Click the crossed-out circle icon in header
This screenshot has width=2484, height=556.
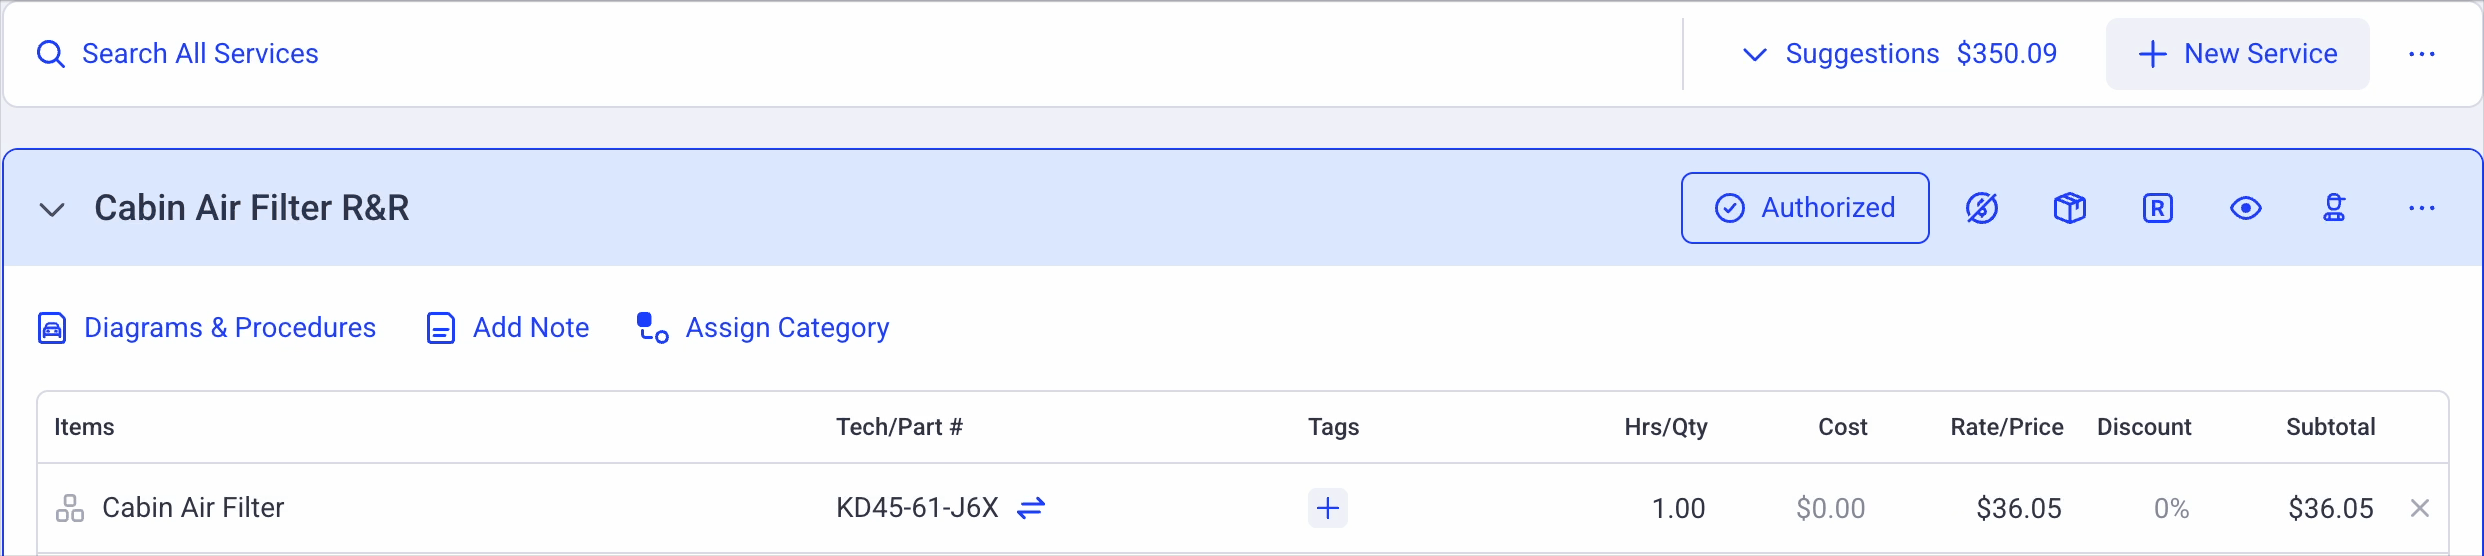[x=1982, y=208]
